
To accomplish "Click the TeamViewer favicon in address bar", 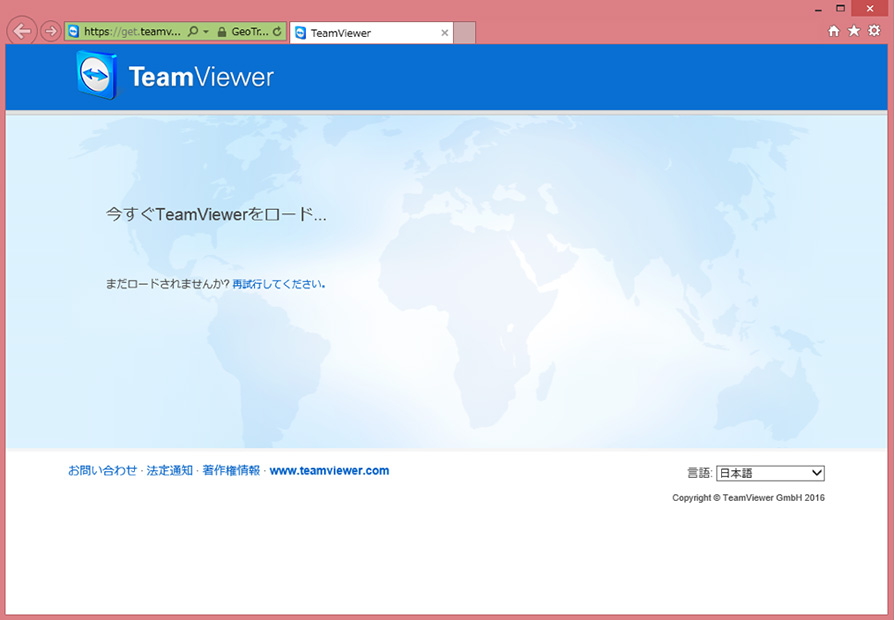I will [x=74, y=31].
